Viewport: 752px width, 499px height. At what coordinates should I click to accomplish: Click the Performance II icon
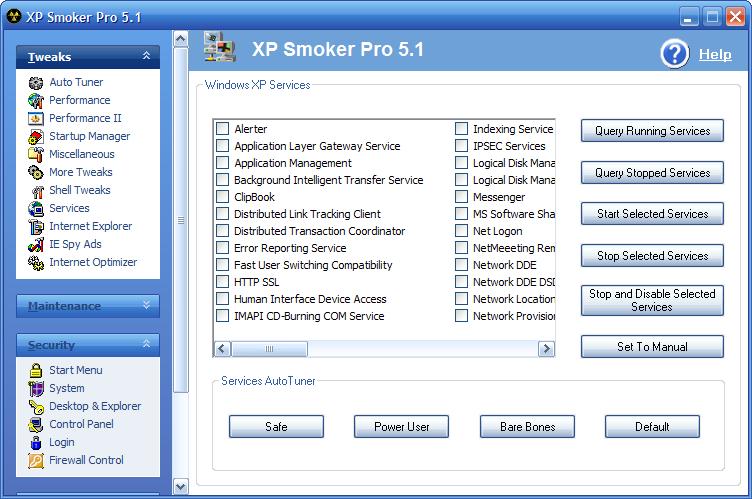pos(35,119)
